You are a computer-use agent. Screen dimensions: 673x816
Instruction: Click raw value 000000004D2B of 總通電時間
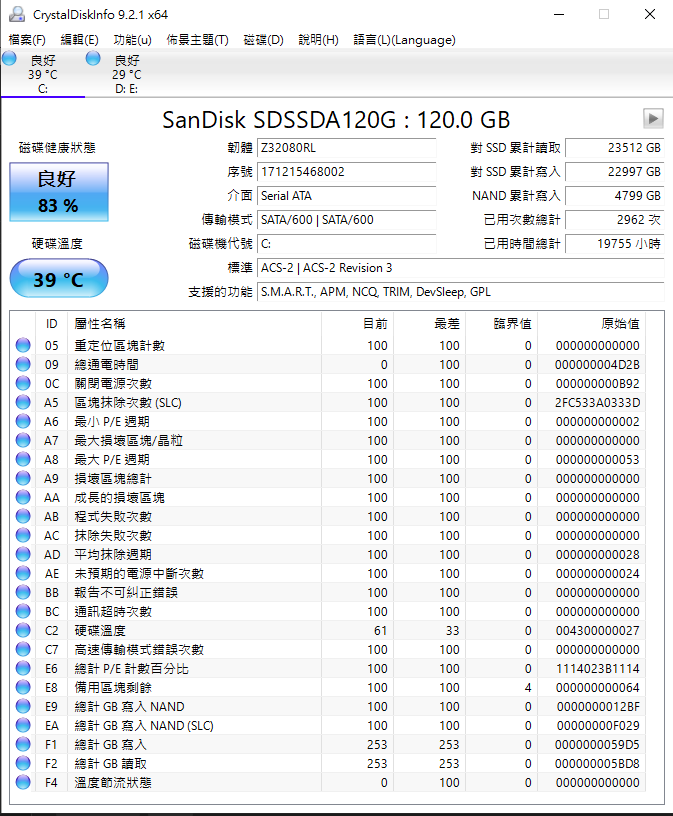tap(598, 365)
